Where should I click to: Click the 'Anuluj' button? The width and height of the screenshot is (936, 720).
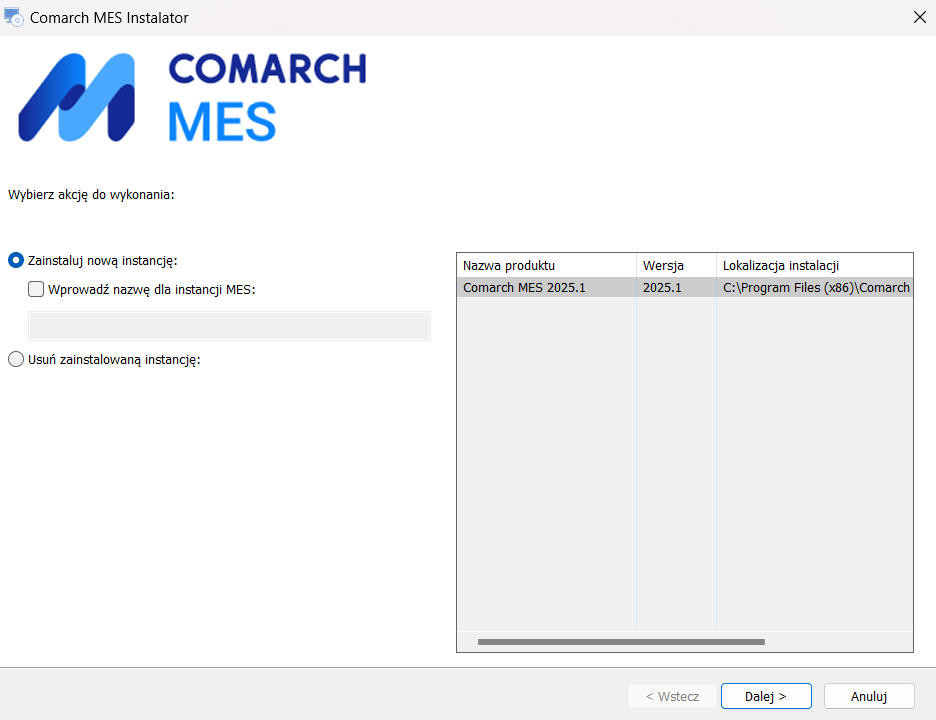pyautogui.click(x=869, y=696)
